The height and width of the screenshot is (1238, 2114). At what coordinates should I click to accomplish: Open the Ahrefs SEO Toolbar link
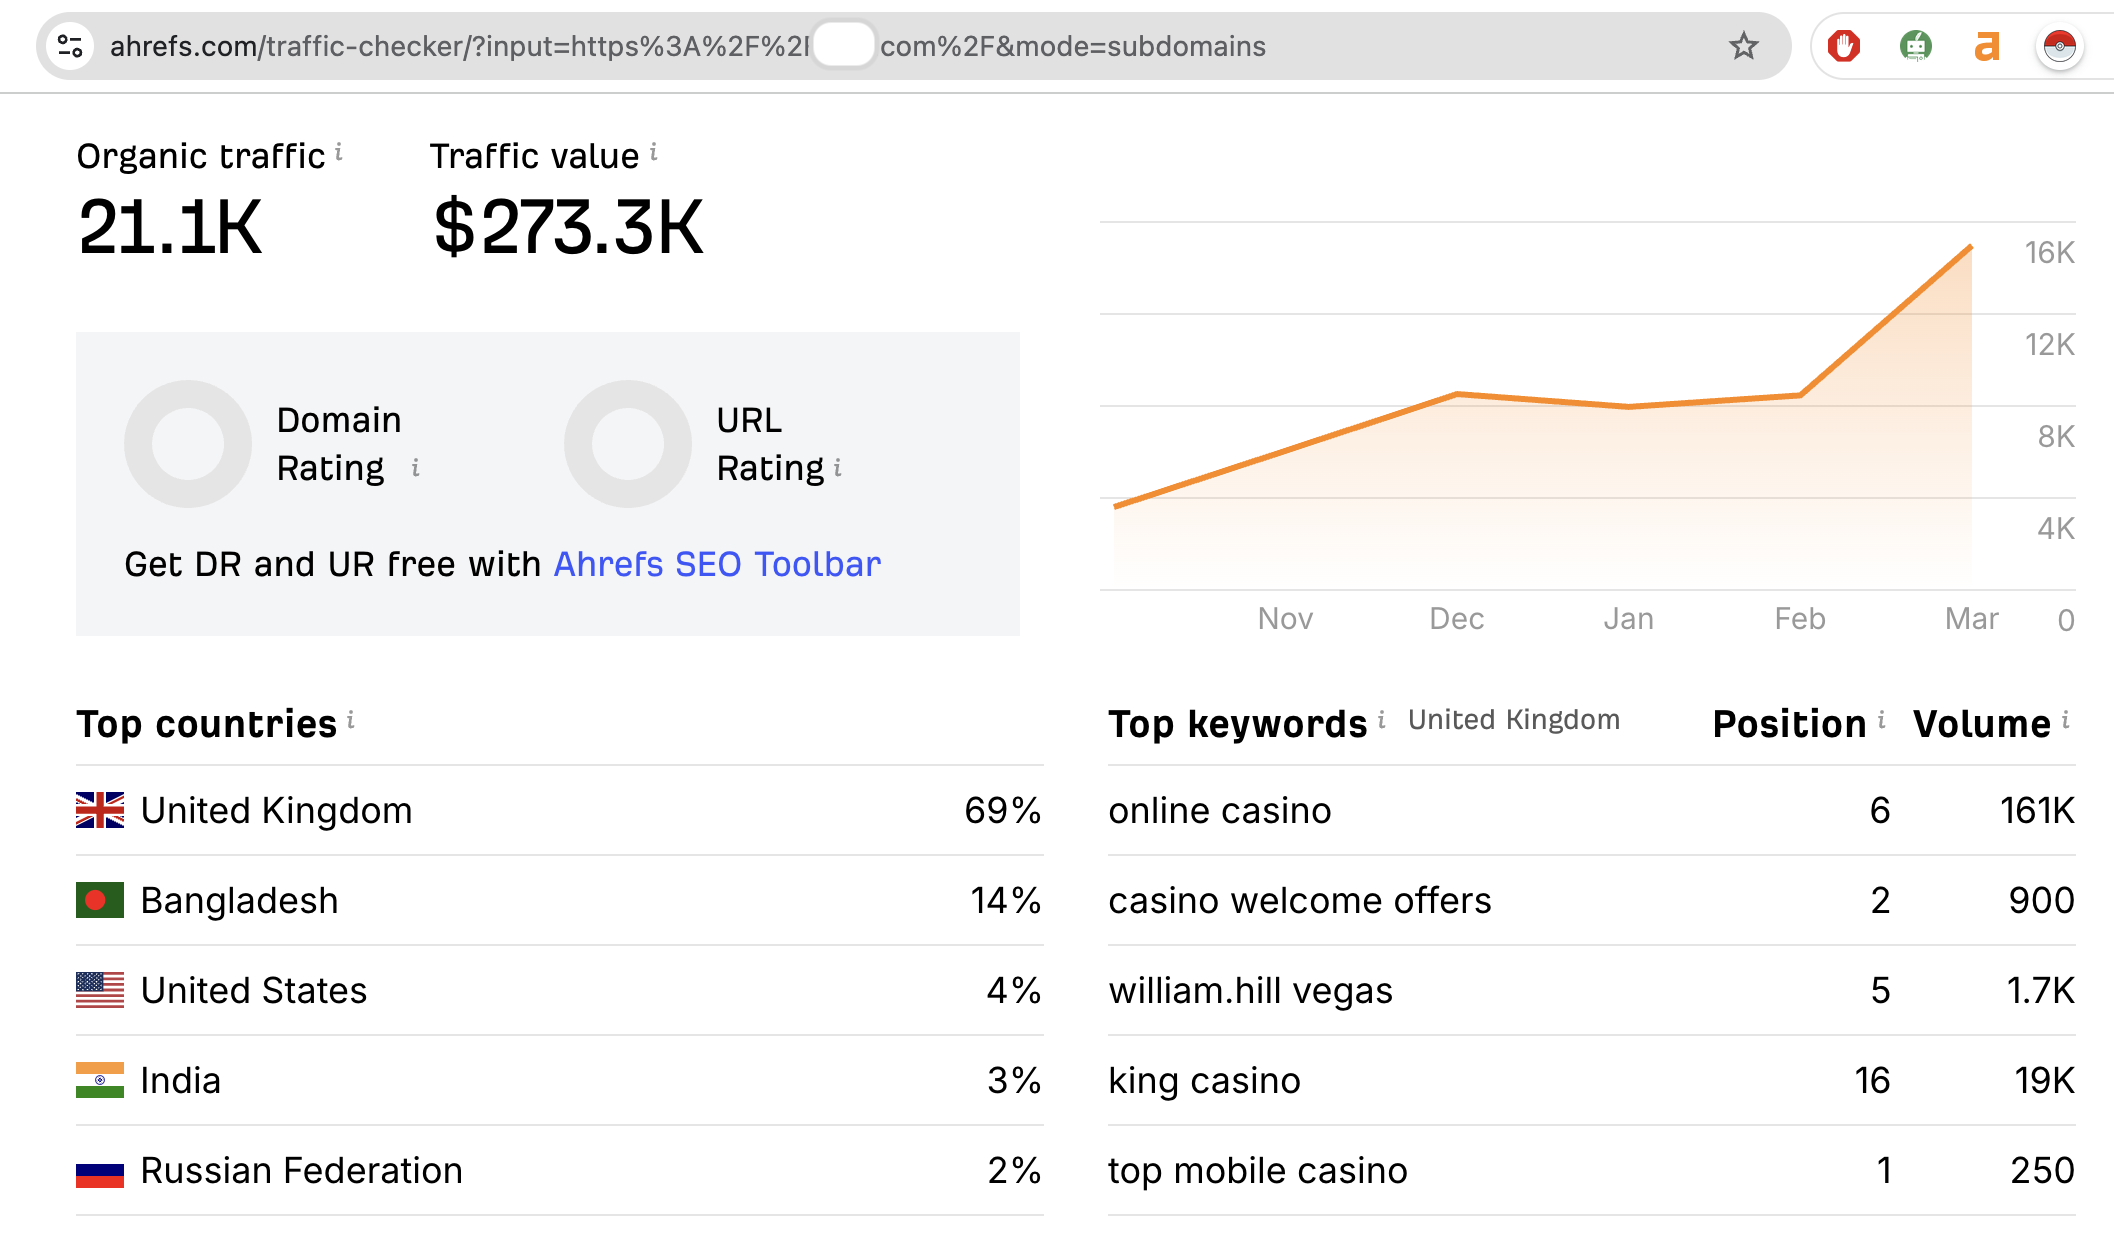[717, 564]
